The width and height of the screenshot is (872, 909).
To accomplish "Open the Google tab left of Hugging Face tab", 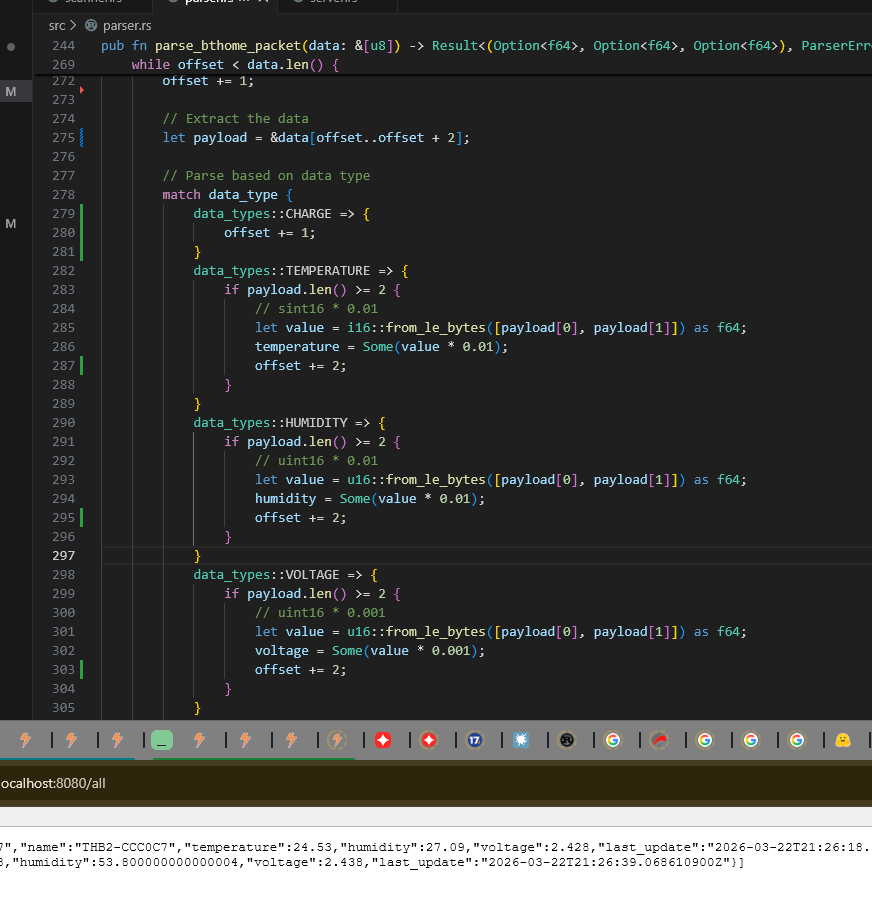I will 797,740.
